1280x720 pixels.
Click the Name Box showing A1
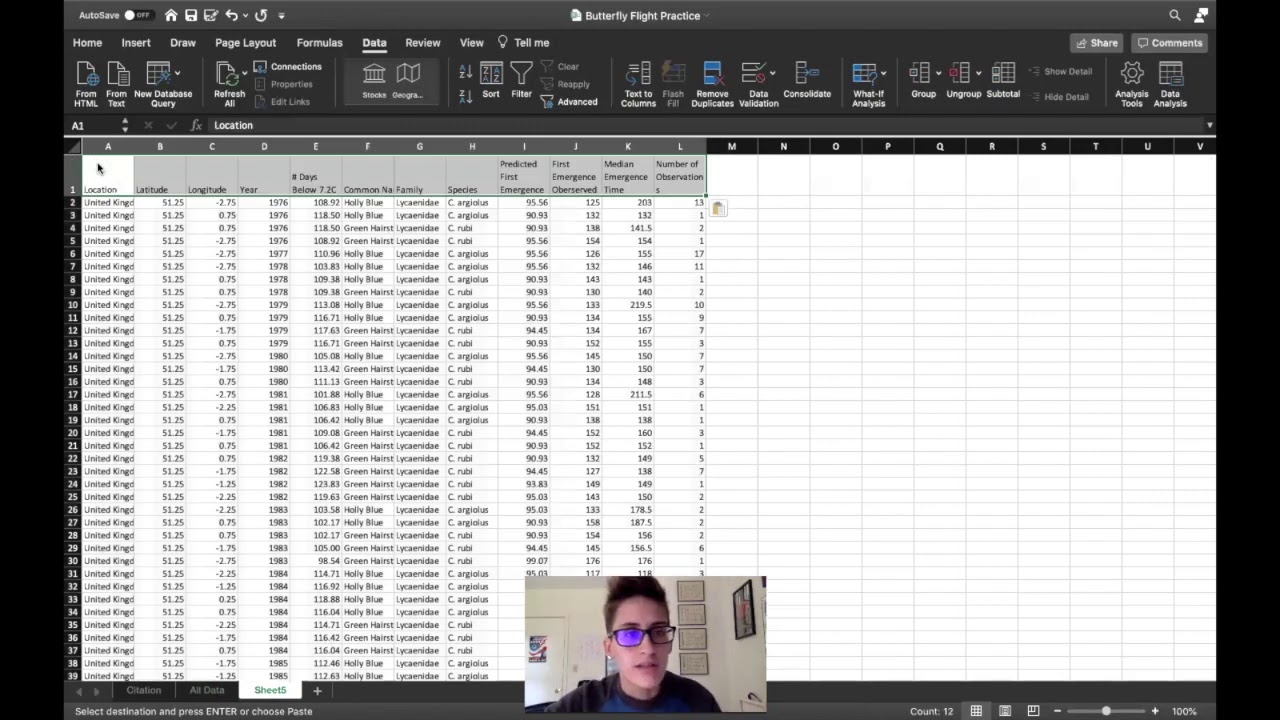tap(94, 125)
